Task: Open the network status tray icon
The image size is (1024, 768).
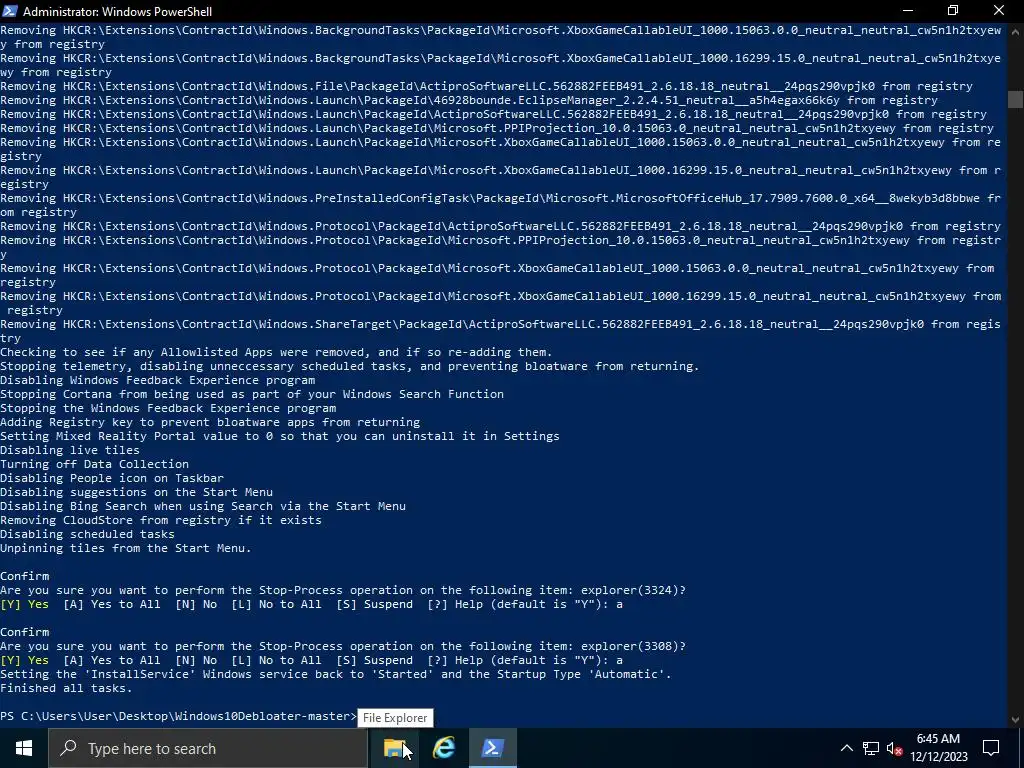Action: click(x=871, y=748)
